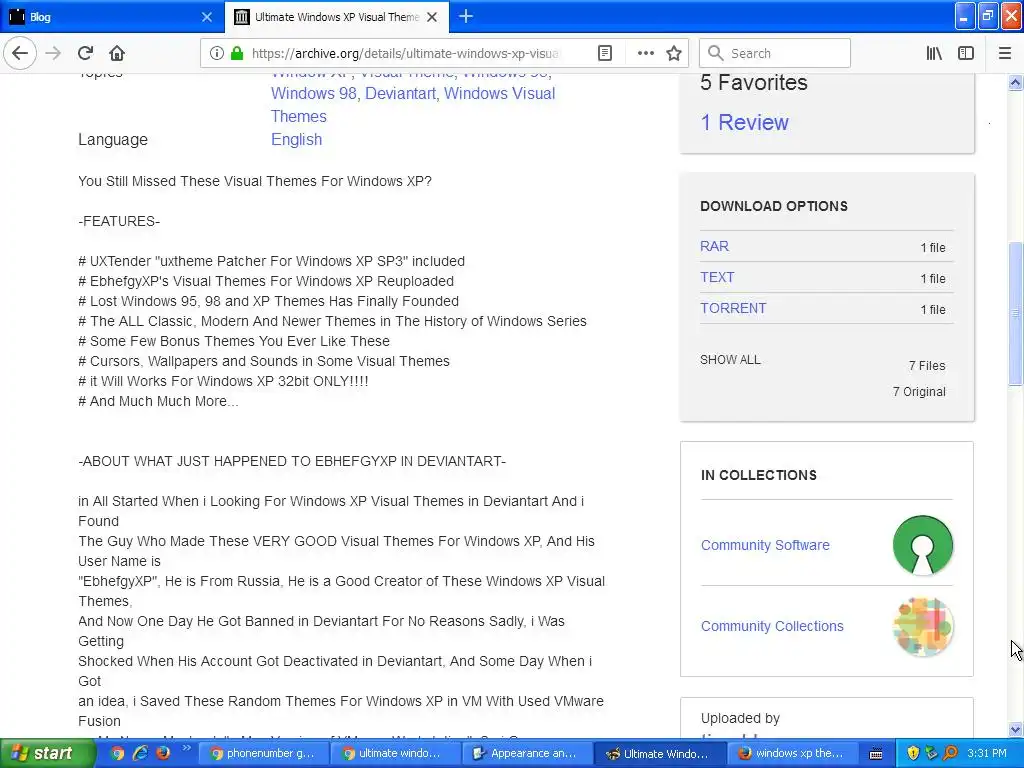The image size is (1024, 768).
Task: Open the Firefox hamburger menu
Action: click(1005, 53)
